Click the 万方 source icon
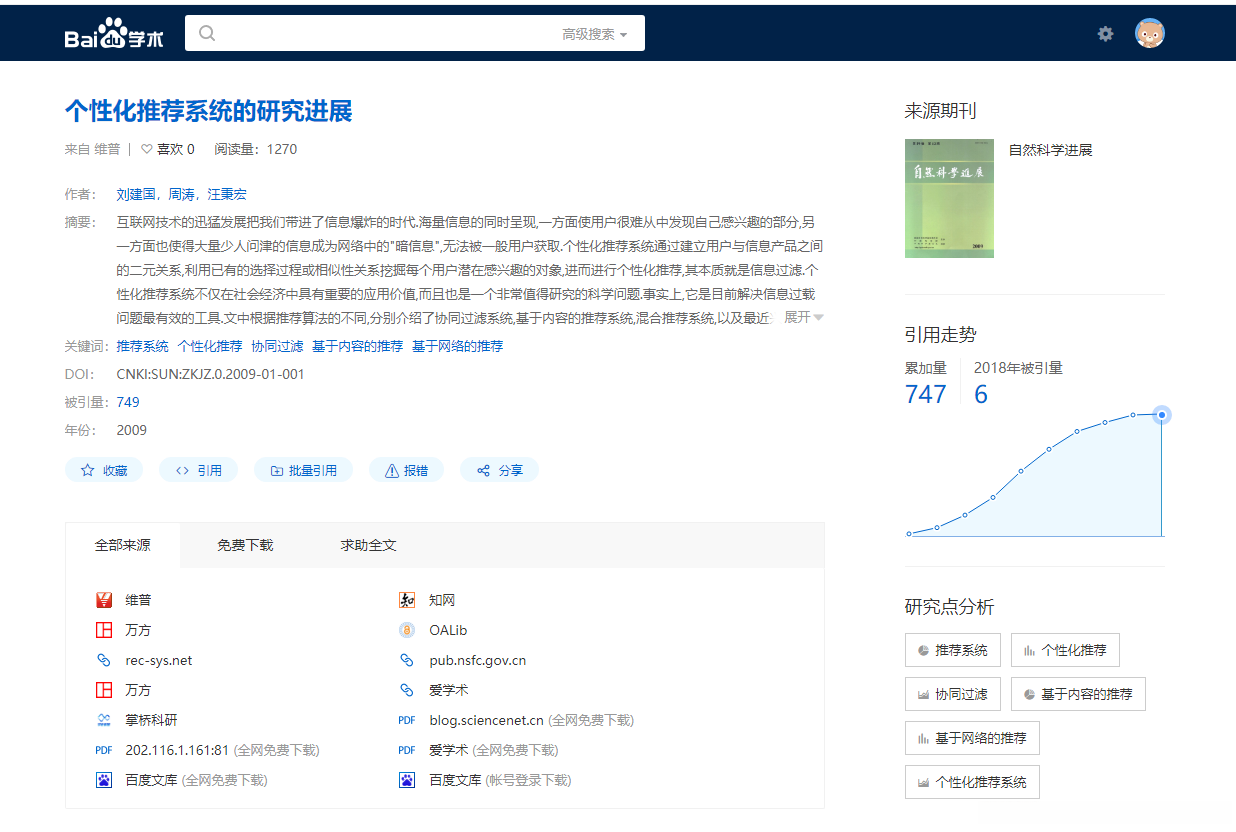Image resolution: width=1236 pixels, height=832 pixels. [104, 629]
